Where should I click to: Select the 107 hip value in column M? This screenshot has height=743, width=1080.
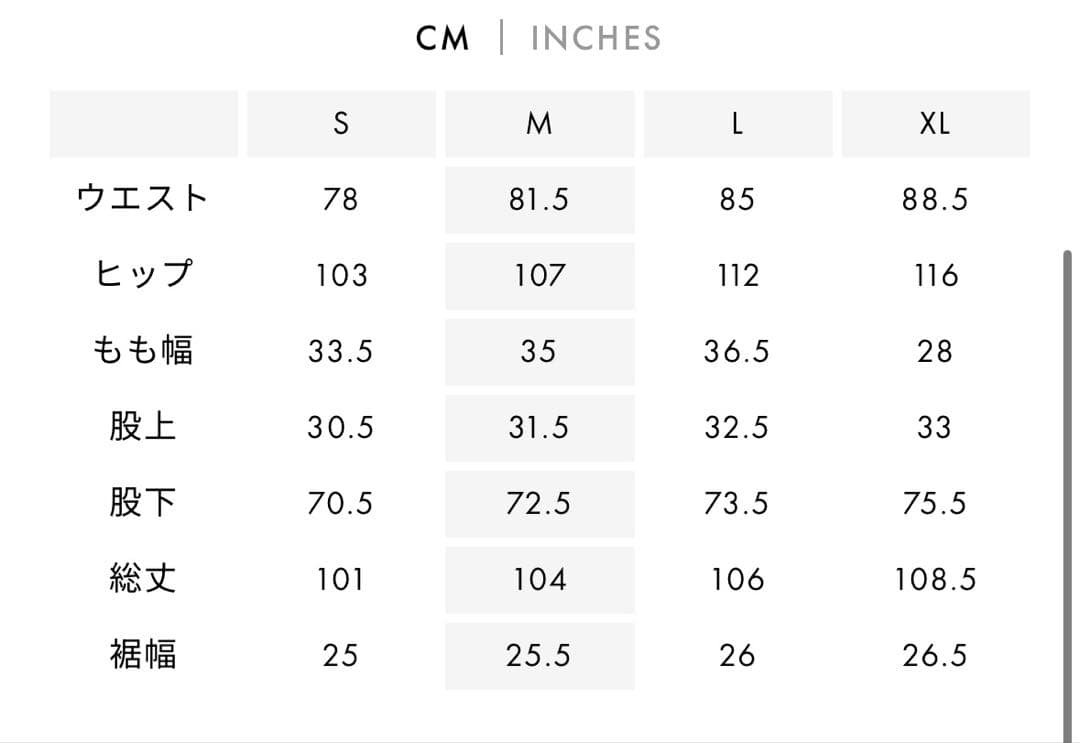coord(539,275)
